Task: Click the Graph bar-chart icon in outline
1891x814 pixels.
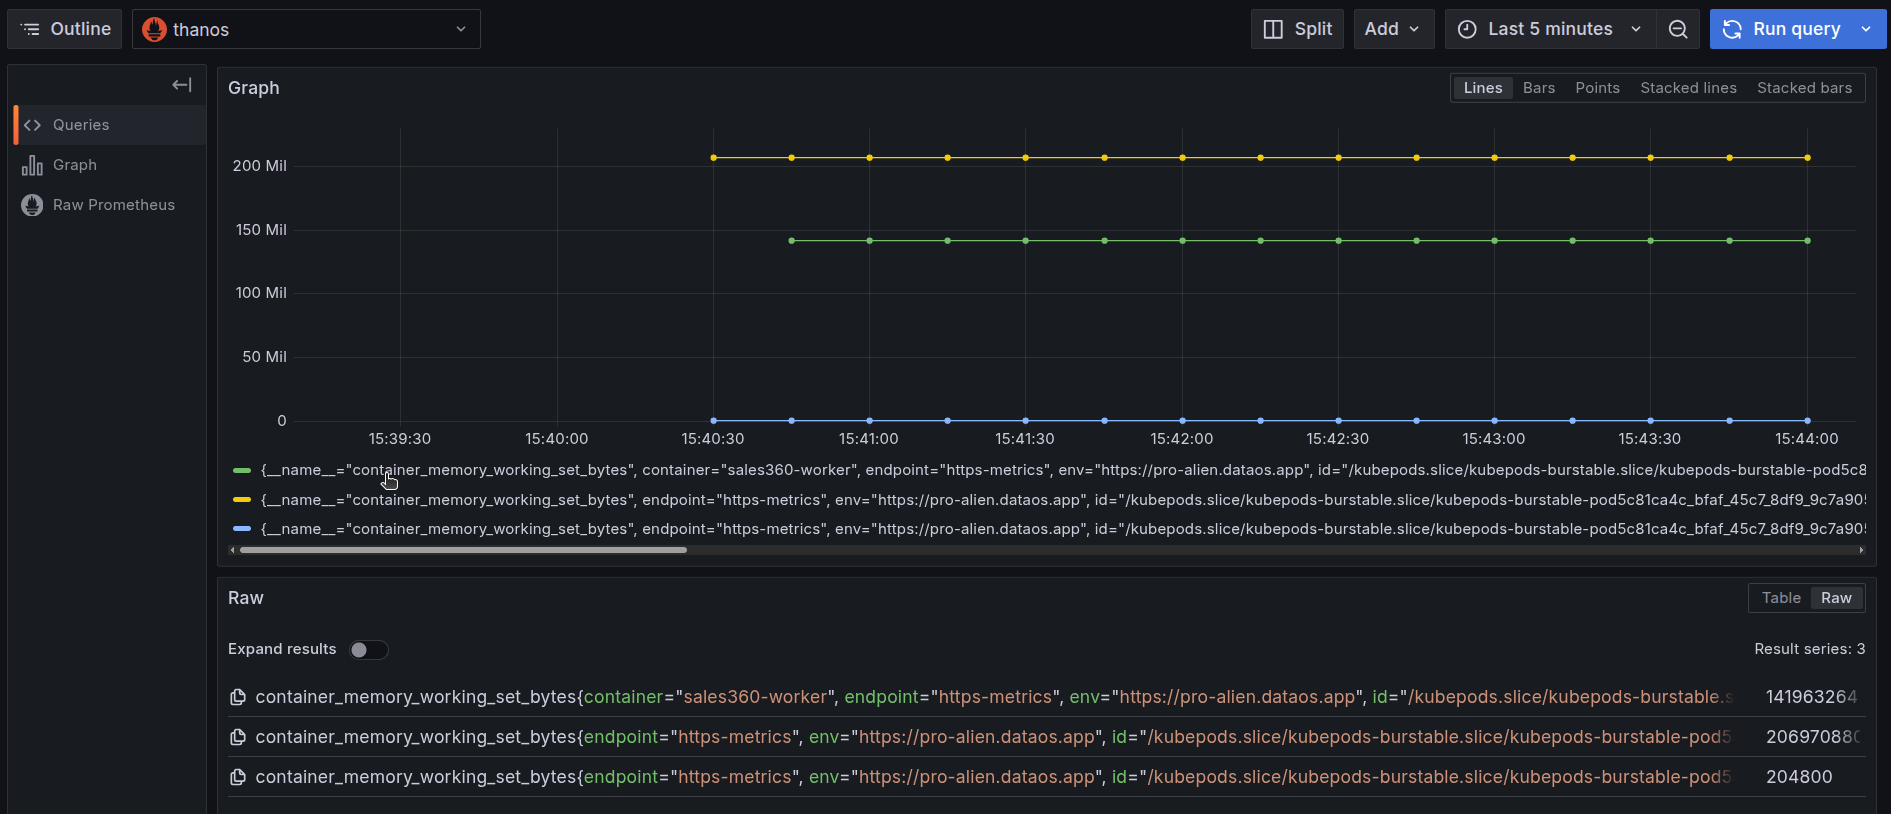Action: pos(32,165)
